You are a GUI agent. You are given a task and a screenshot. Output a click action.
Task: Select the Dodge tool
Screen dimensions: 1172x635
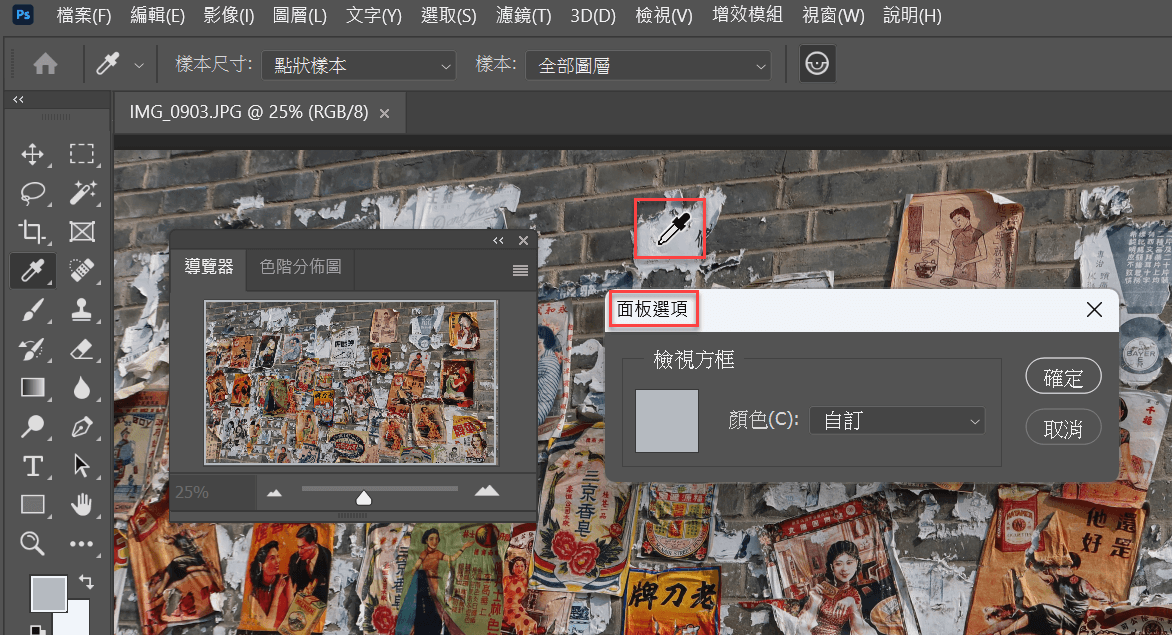click(x=32, y=427)
